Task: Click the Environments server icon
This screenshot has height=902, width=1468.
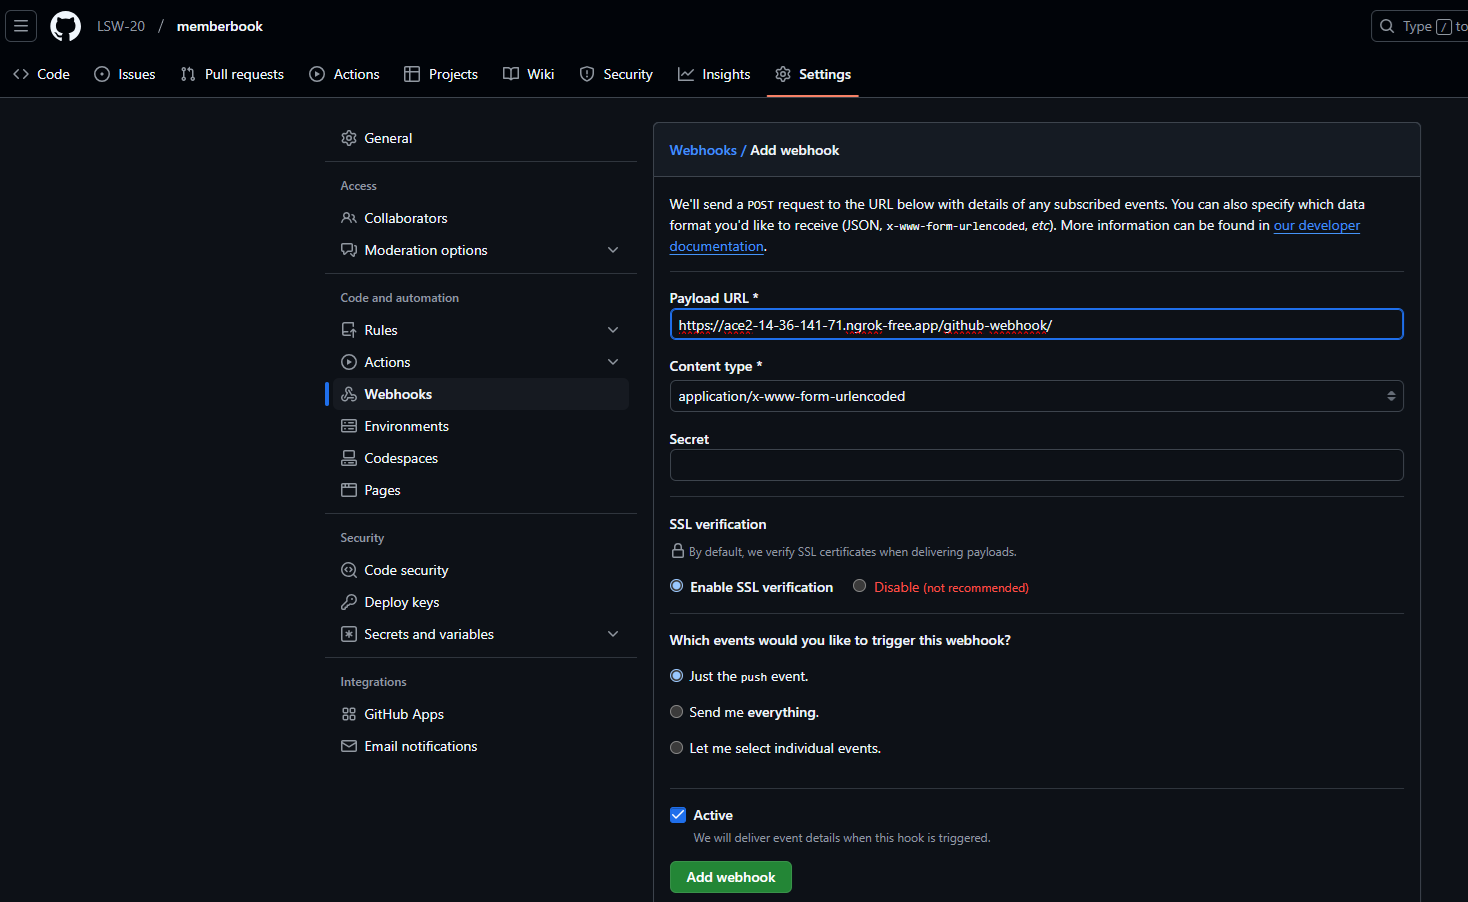Action: [x=349, y=426]
